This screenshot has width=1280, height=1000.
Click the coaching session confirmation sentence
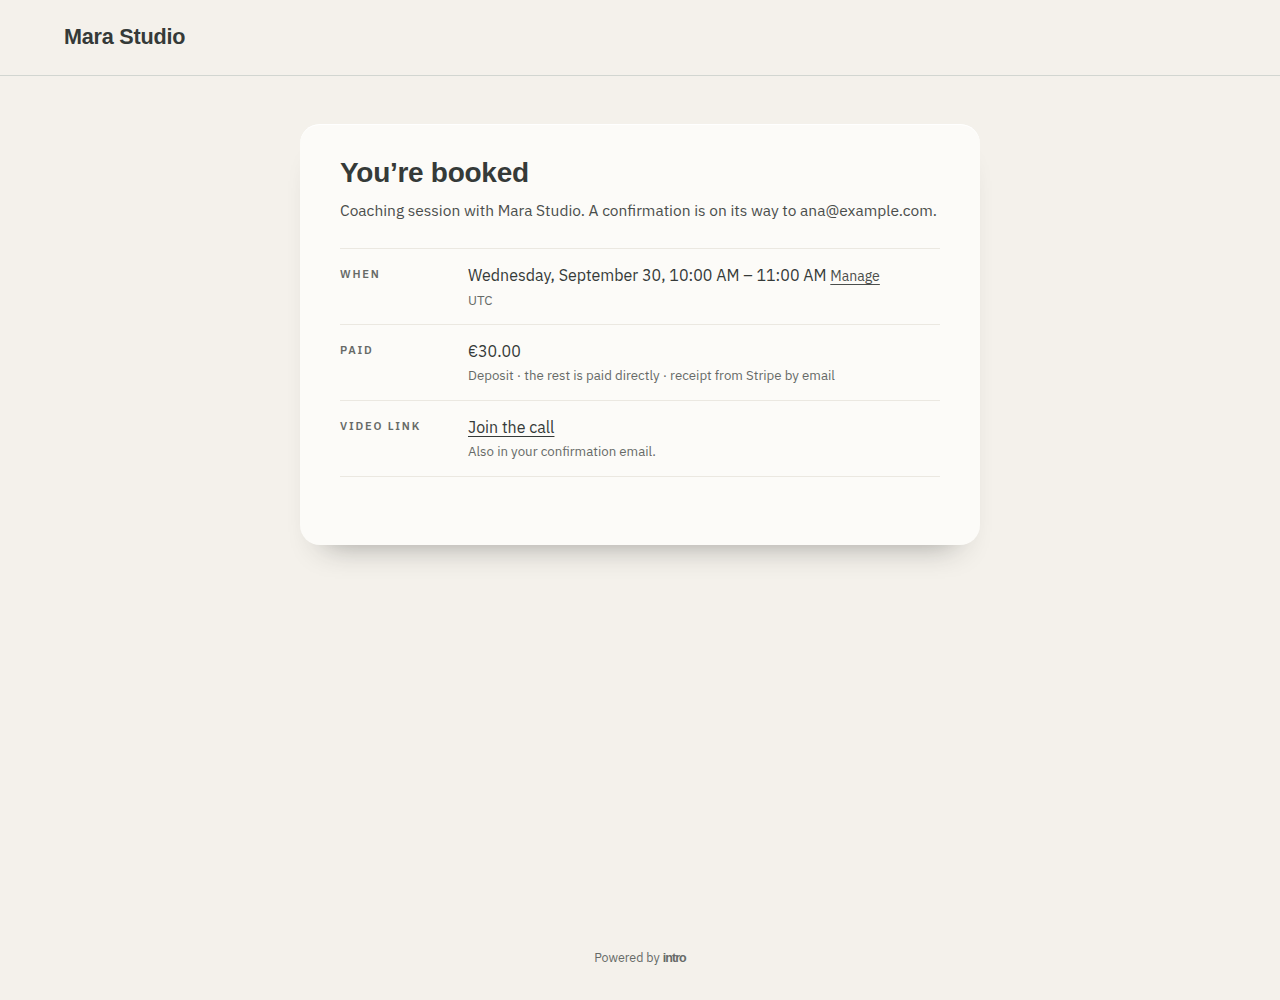[x=638, y=211]
